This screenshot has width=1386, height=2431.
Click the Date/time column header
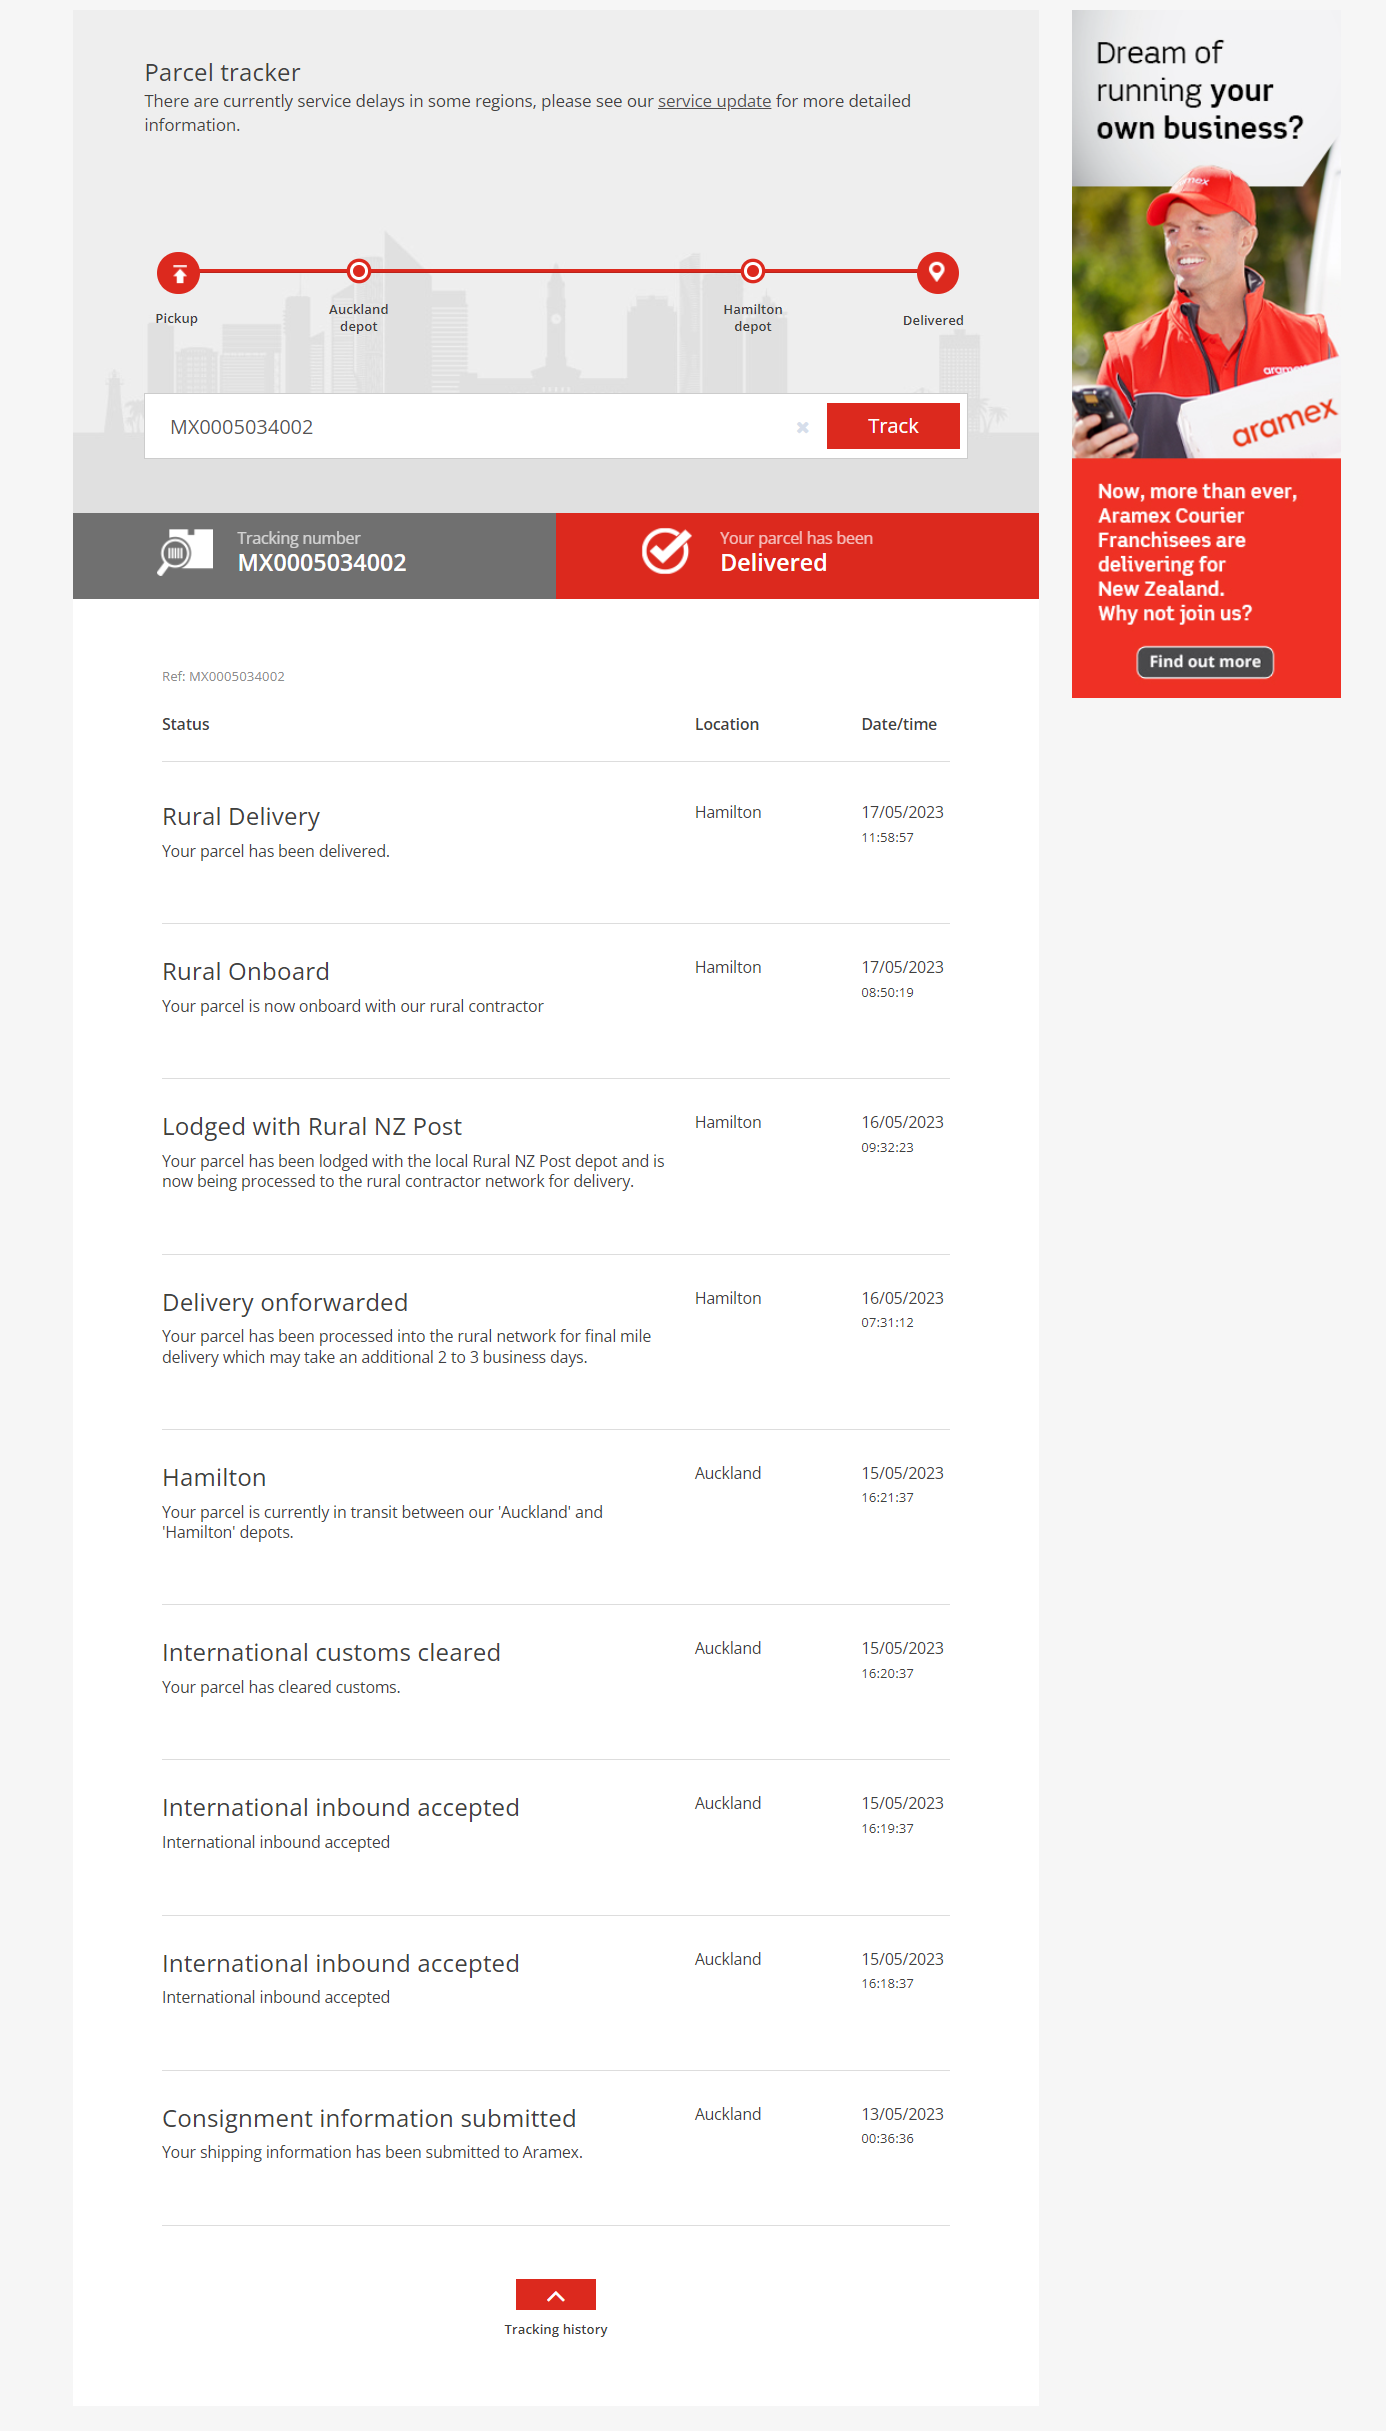(x=899, y=724)
